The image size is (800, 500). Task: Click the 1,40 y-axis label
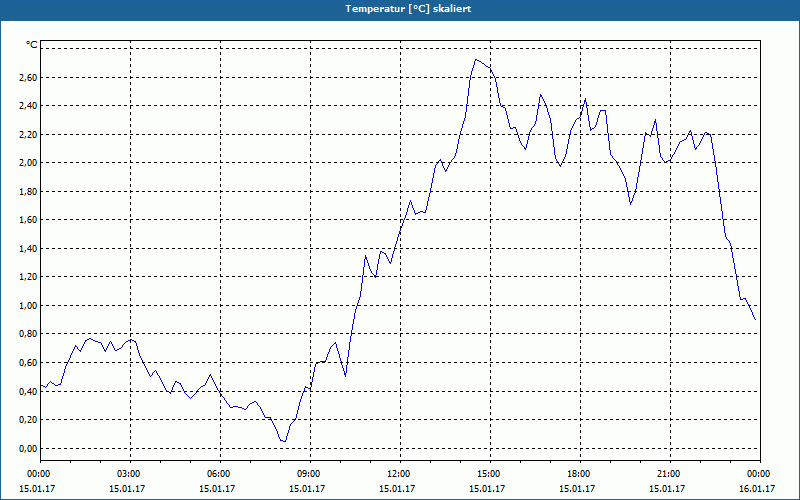29,248
